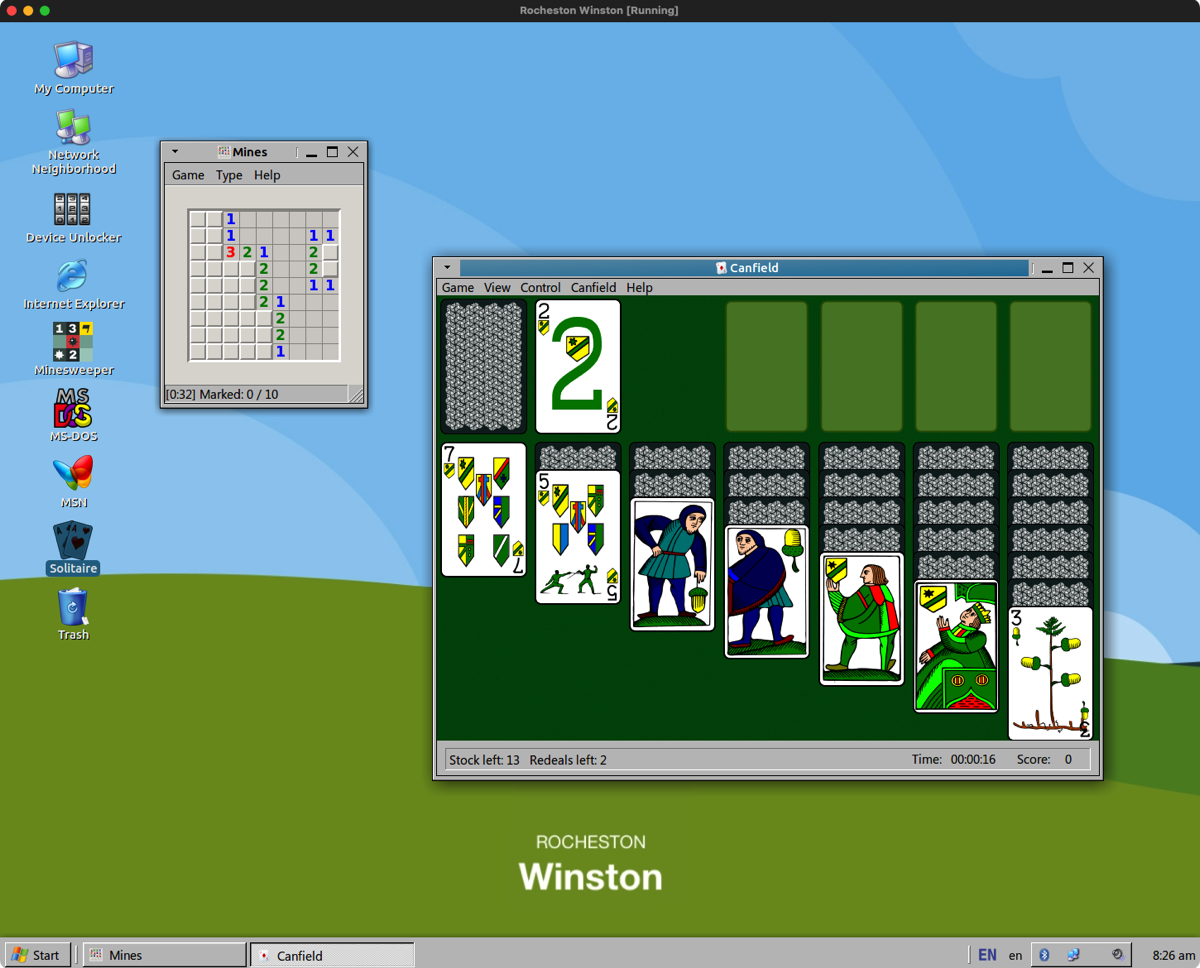Open the Type menu in Mines

point(229,175)
